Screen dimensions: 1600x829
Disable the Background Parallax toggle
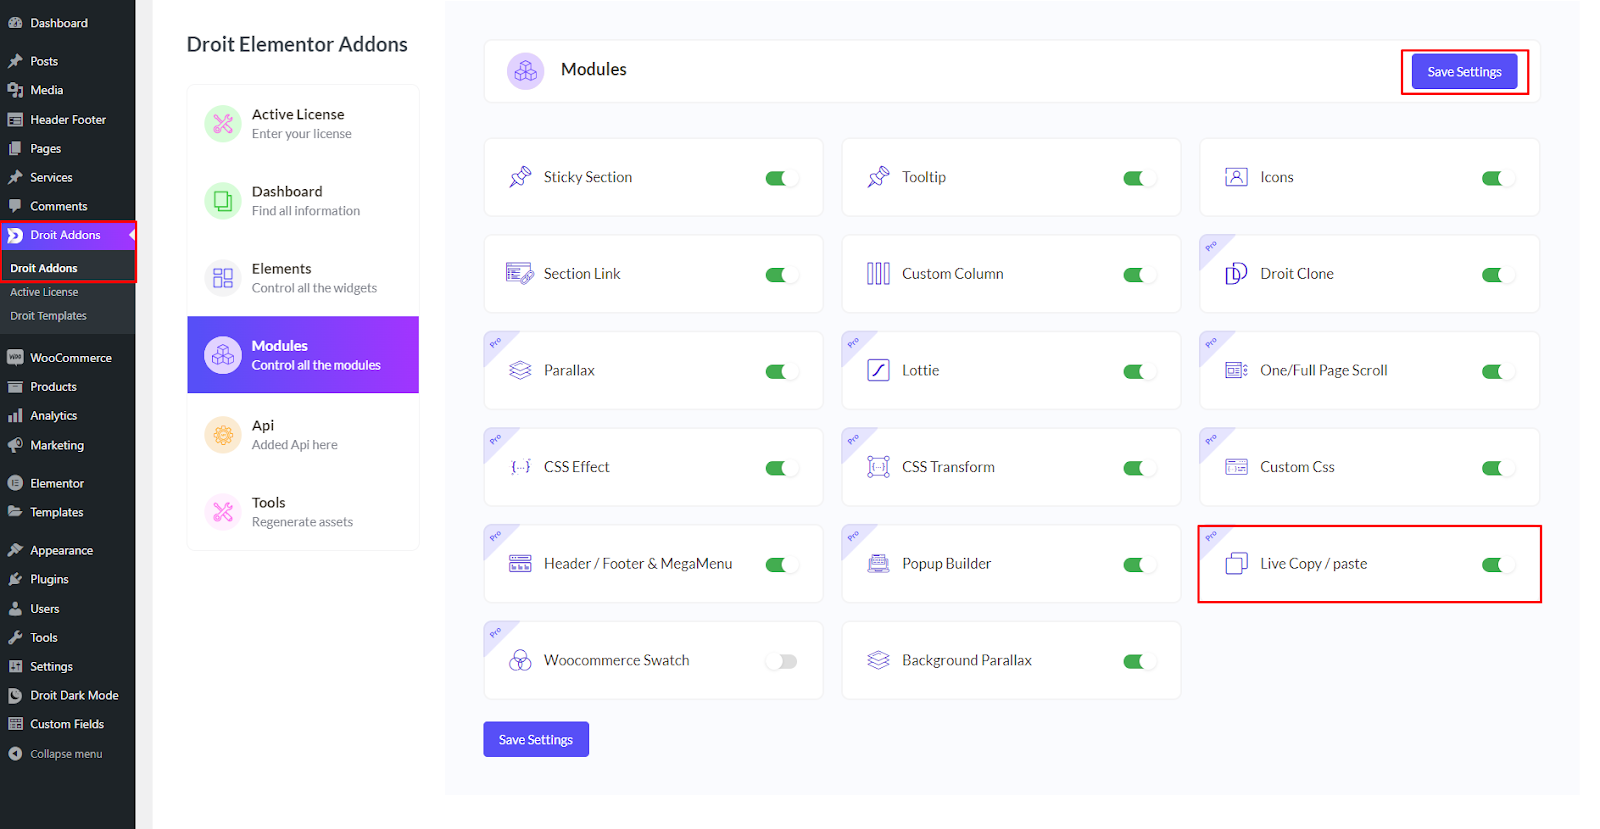coord(1139,661)
